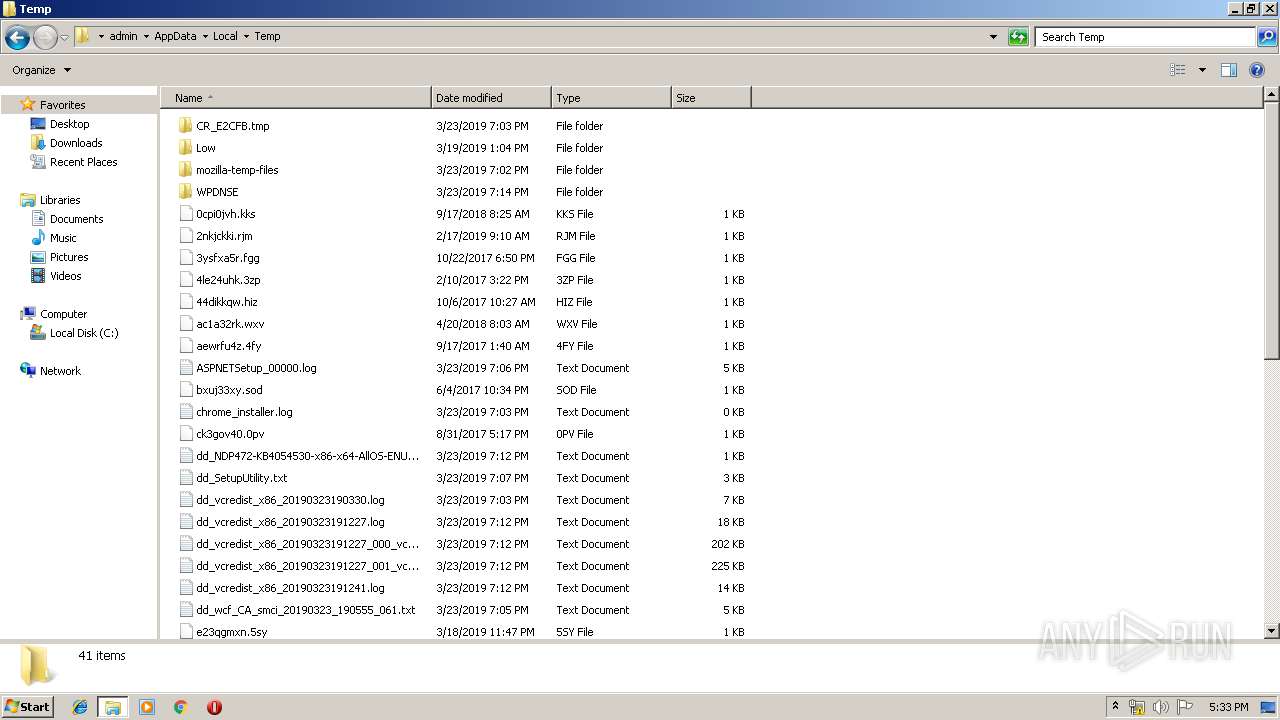1280x720 pixels.
Task: Expand the dropdown after admin breadcrumb
Action: (x=146, y=36)
